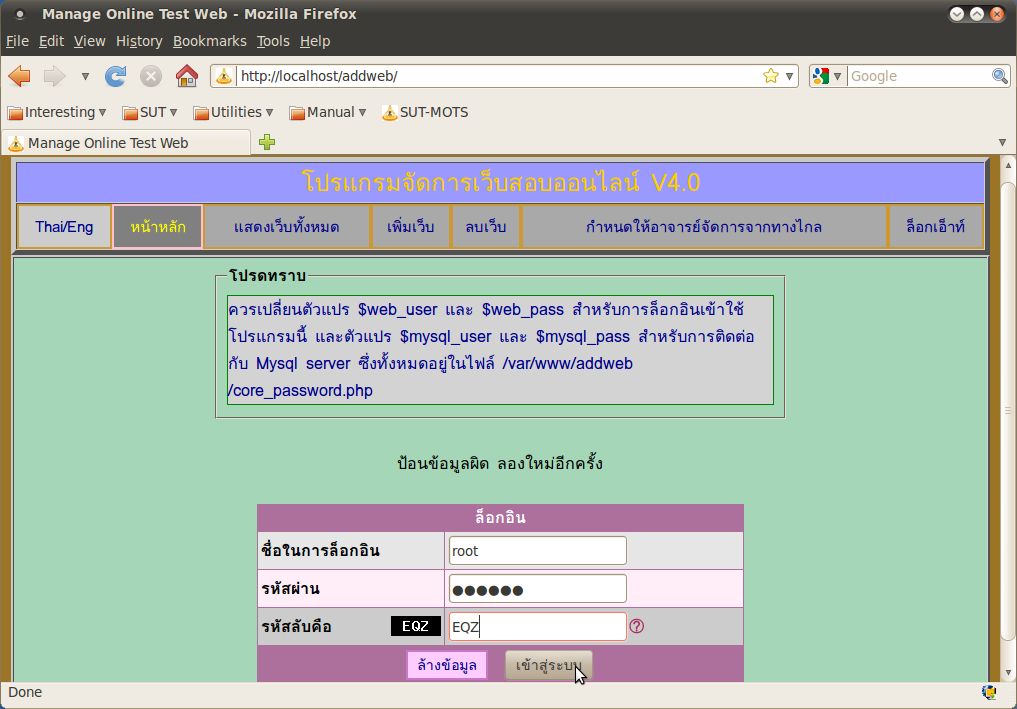Expand the SUT bookmarks folder
This screenshot has width=1017, height=709.
coord(150,112)
